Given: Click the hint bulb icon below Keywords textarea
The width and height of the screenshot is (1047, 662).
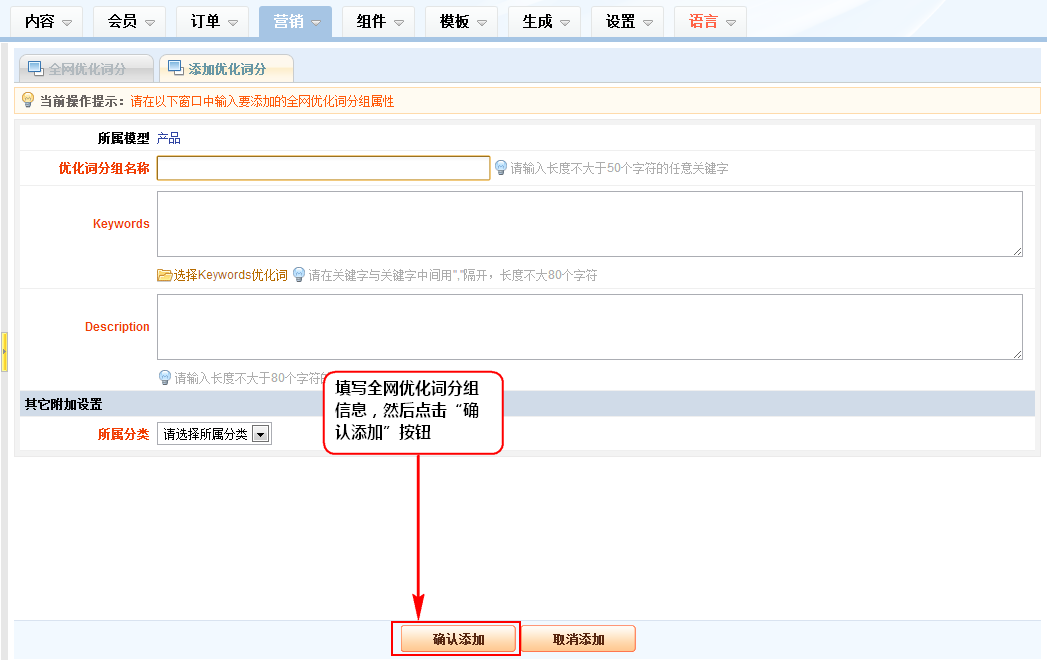Looking at the screenshot, I should (298, 275).
